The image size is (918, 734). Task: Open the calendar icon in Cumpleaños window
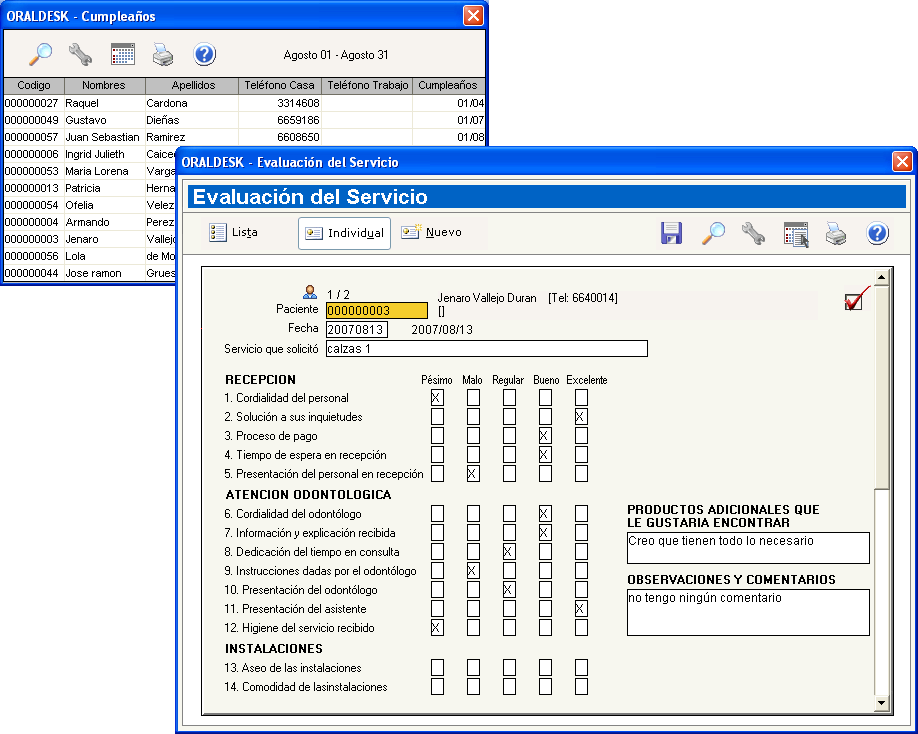123,54
